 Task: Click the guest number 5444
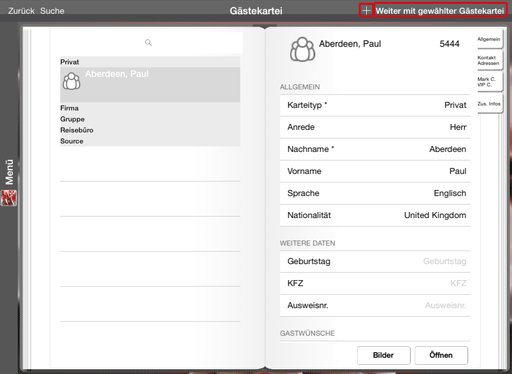click(449, 44)
